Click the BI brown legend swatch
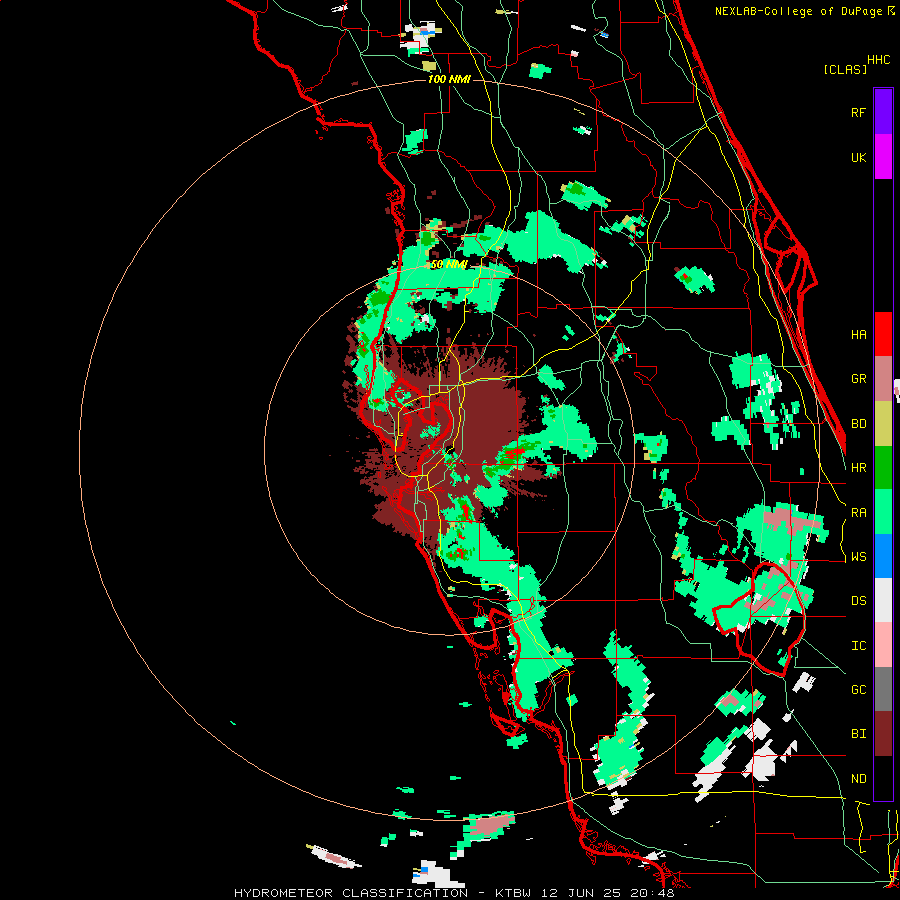 click(x=883, y=734)
